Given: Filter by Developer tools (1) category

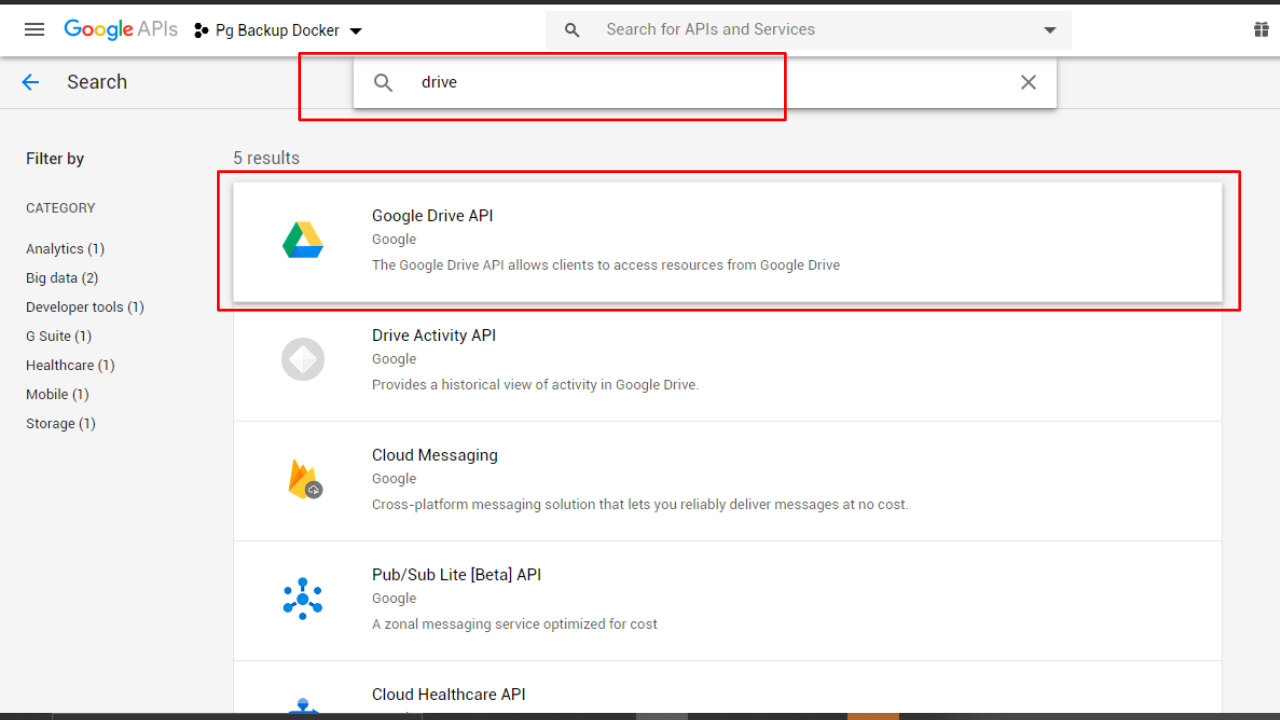Looking at the screenshot, I should (85, 307).
